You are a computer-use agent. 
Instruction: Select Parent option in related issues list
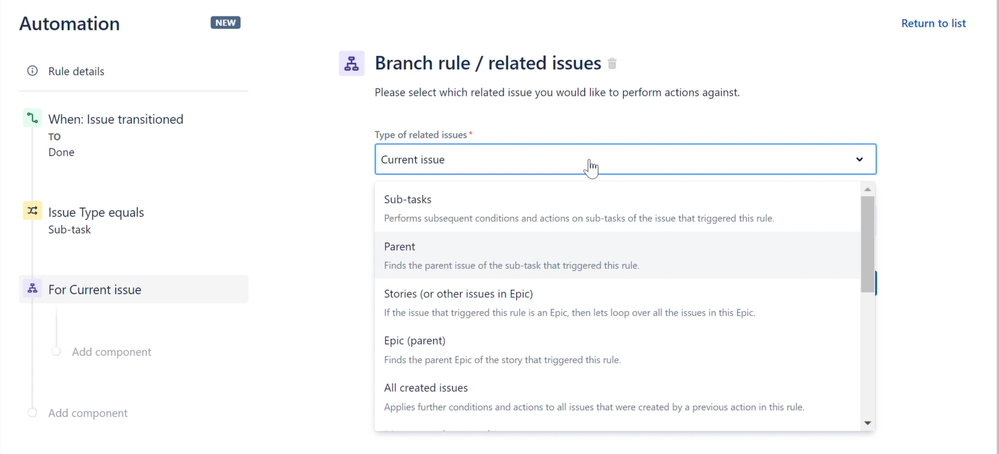click(617, 255)
